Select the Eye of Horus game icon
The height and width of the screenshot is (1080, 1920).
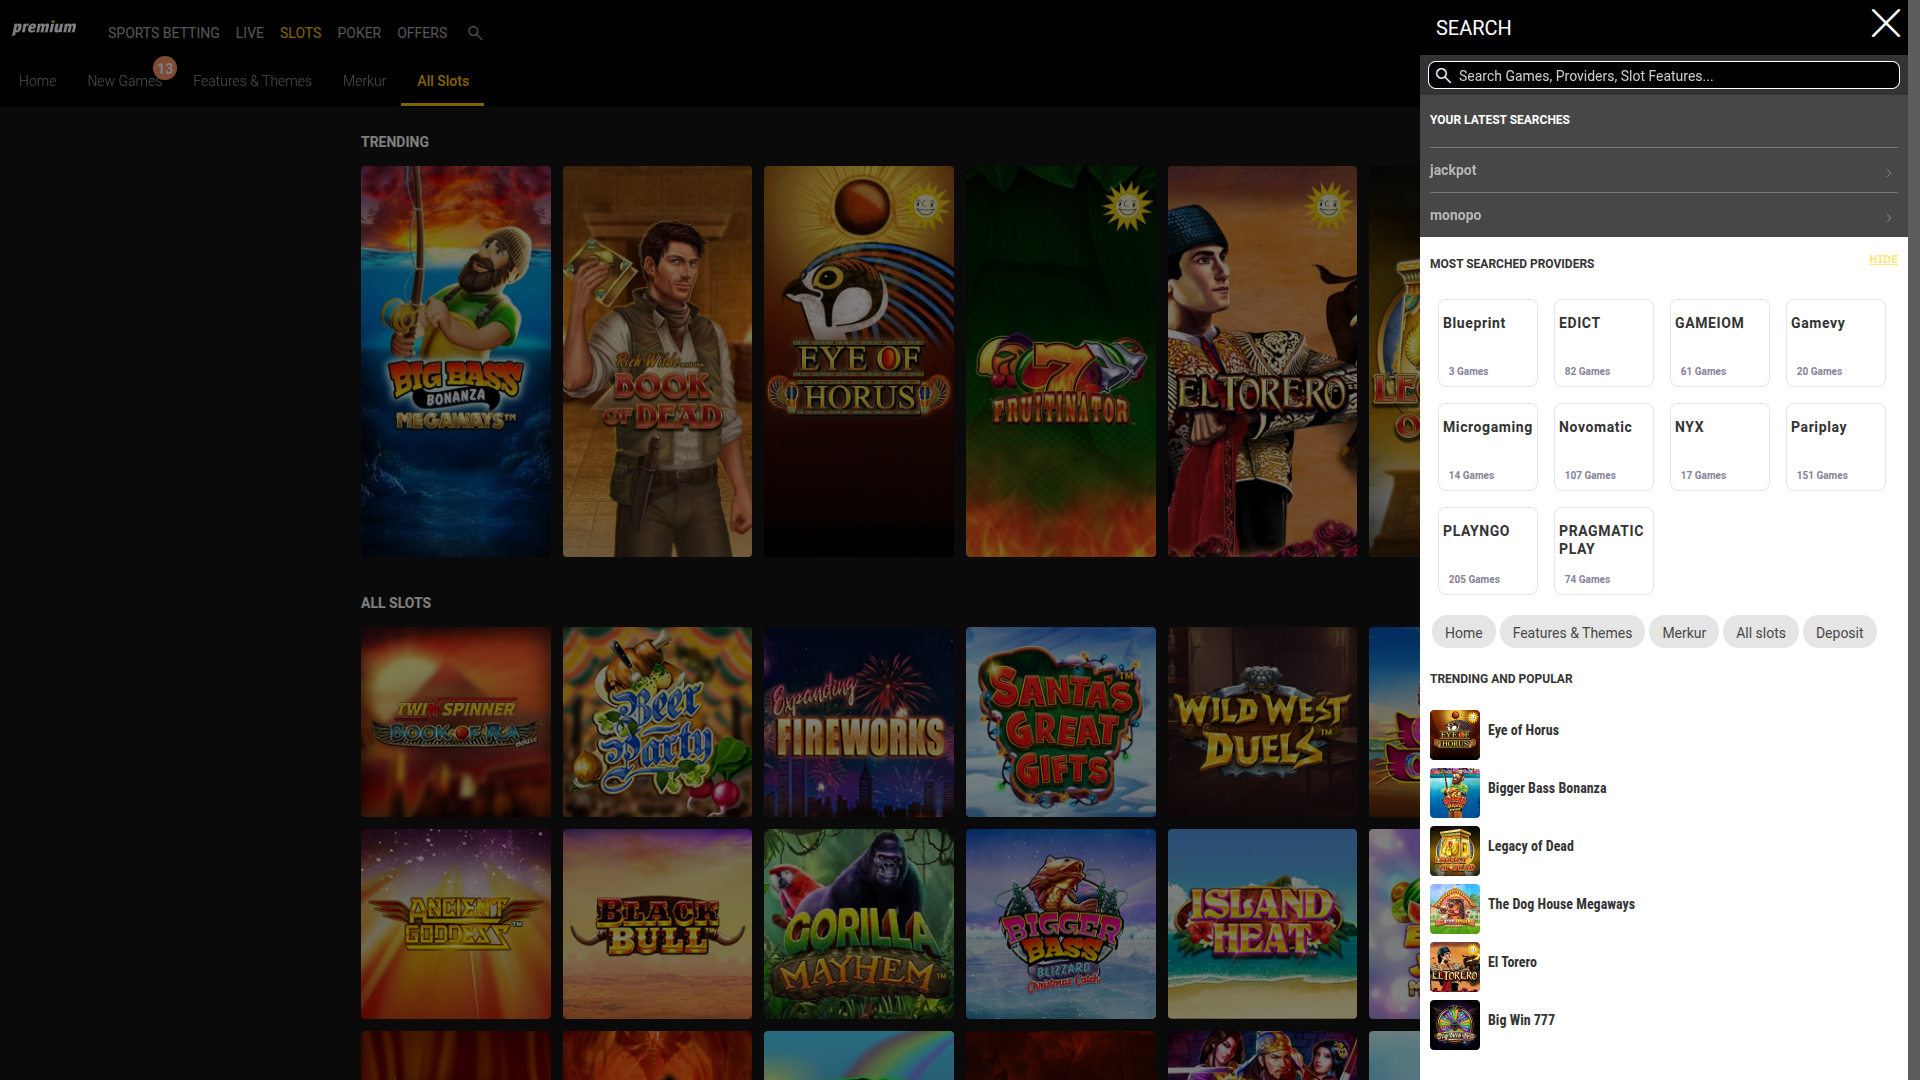coord(1455,735)
